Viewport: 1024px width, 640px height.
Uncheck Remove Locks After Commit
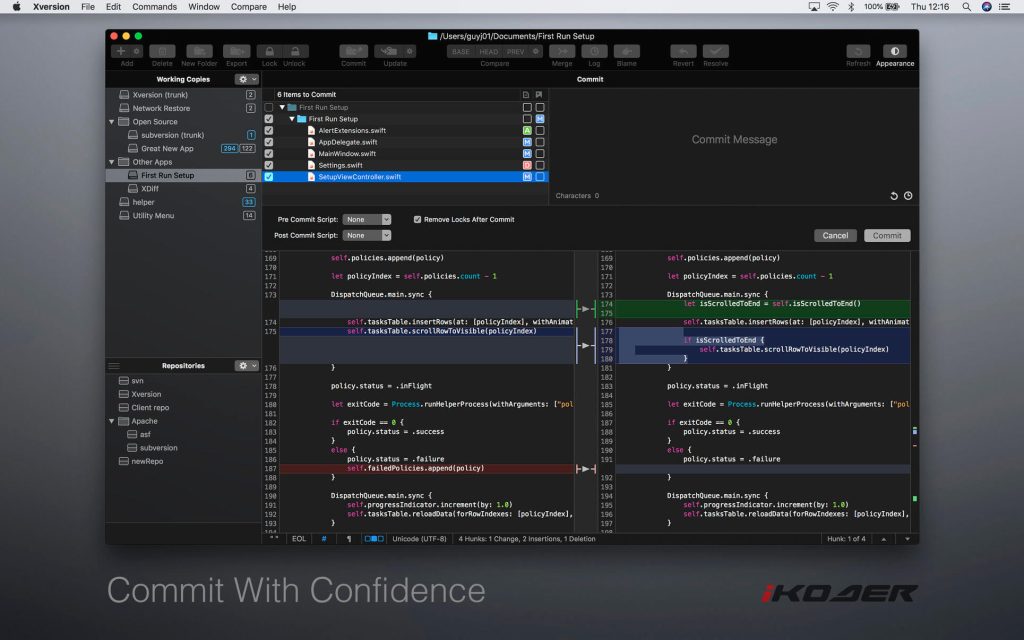(417, 219)
